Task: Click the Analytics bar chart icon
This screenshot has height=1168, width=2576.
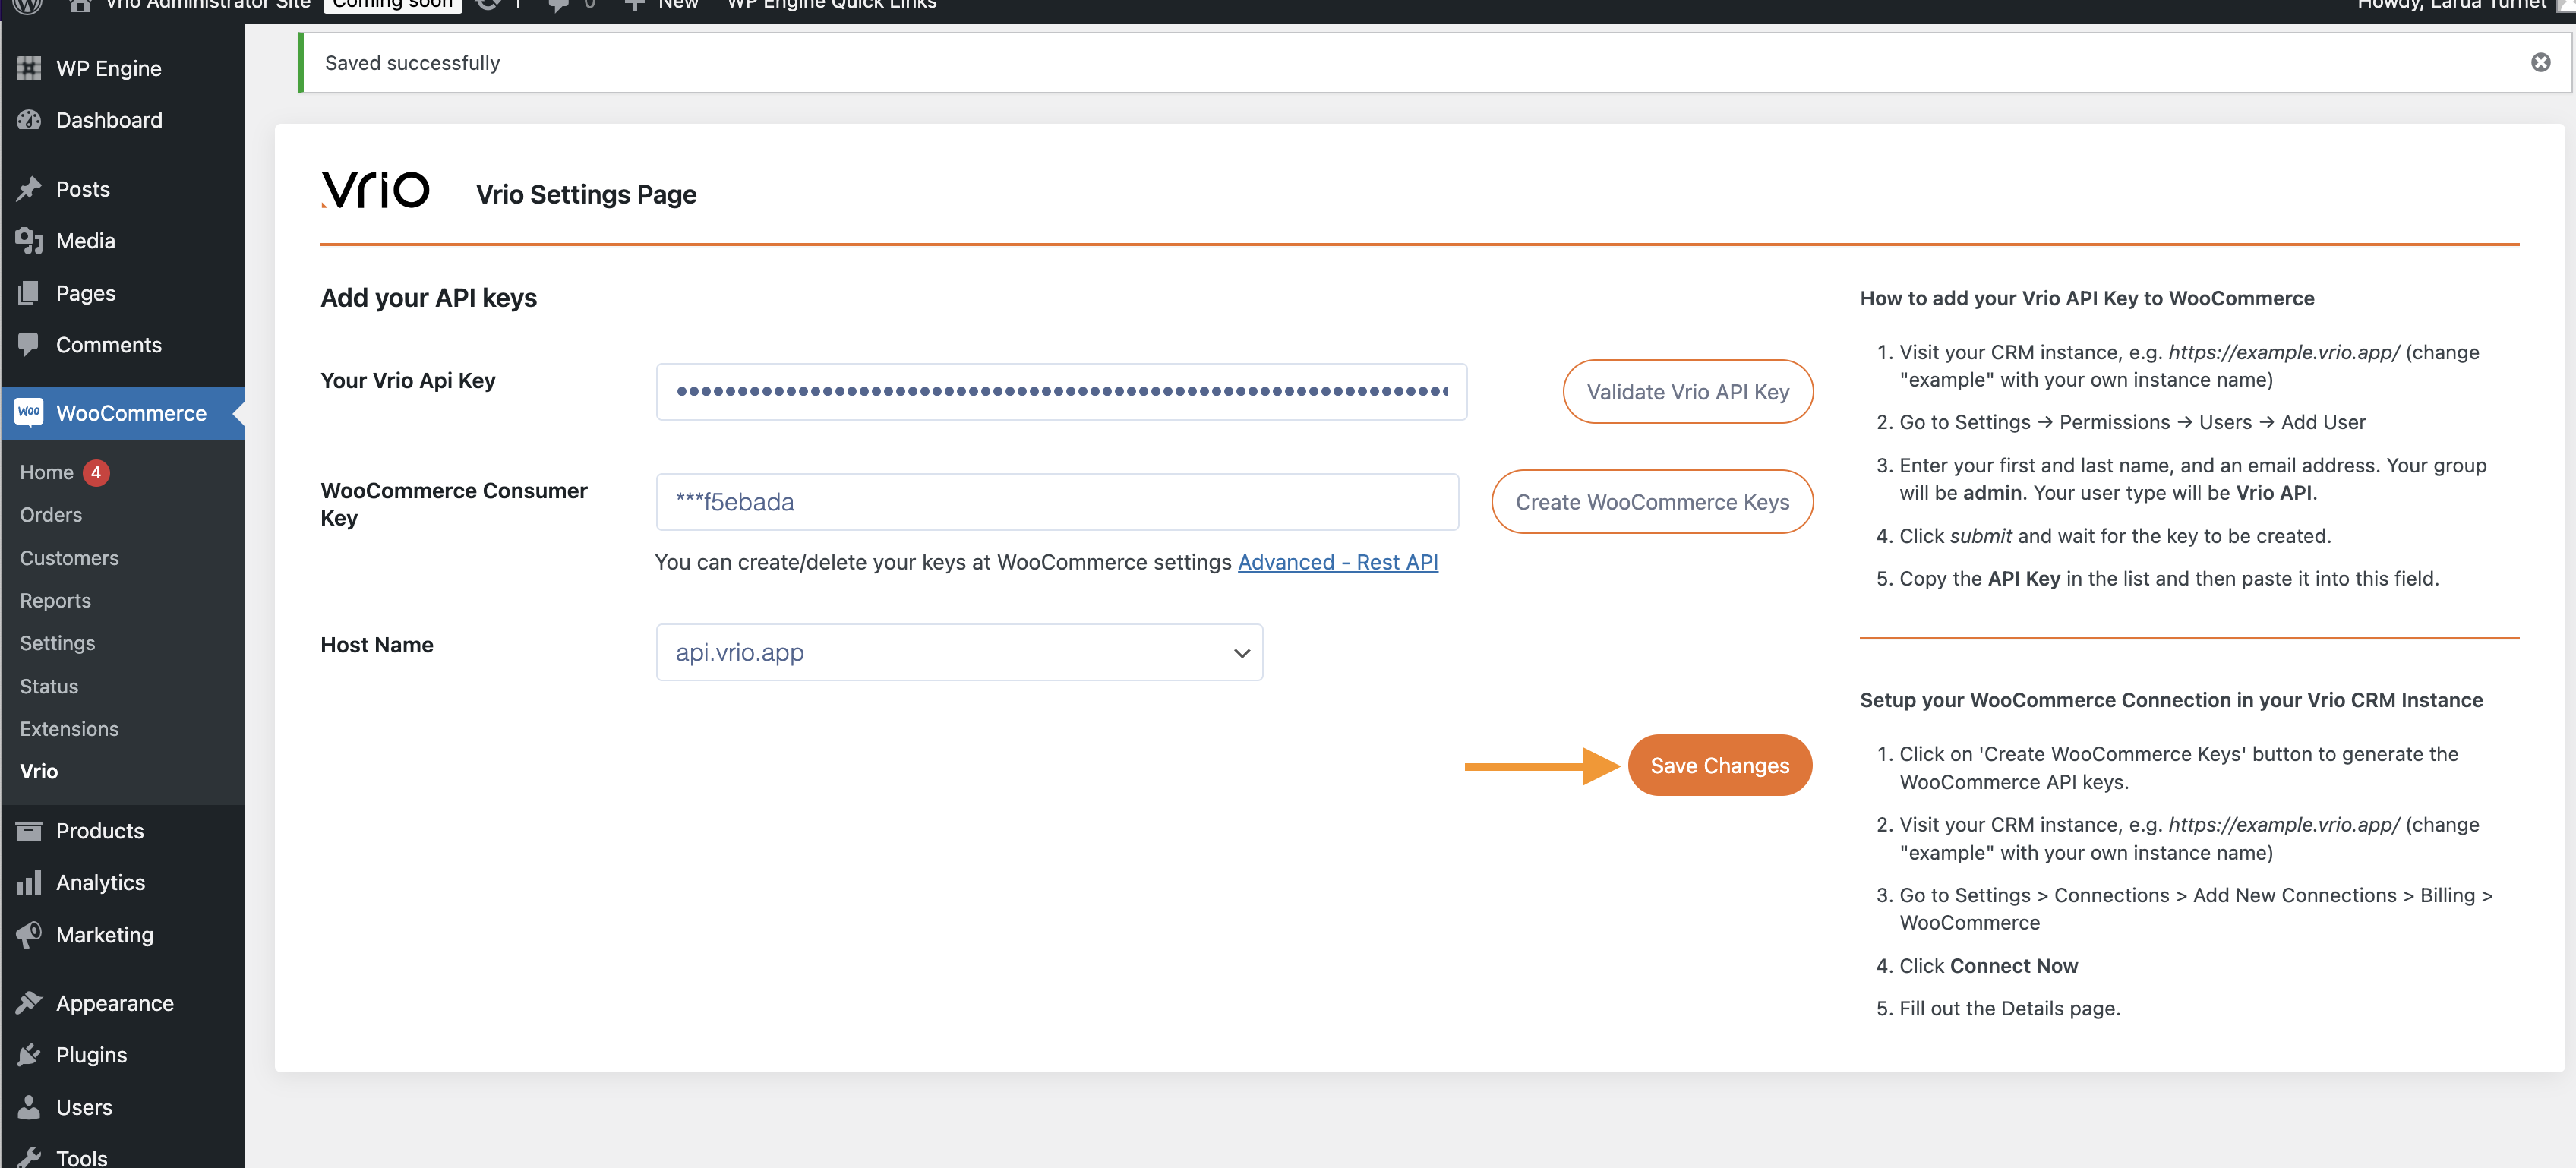Action: 29,883
